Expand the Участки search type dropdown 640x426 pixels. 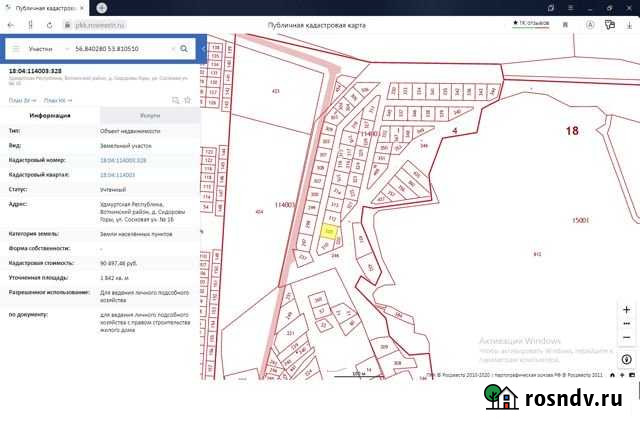click(48, 49)
